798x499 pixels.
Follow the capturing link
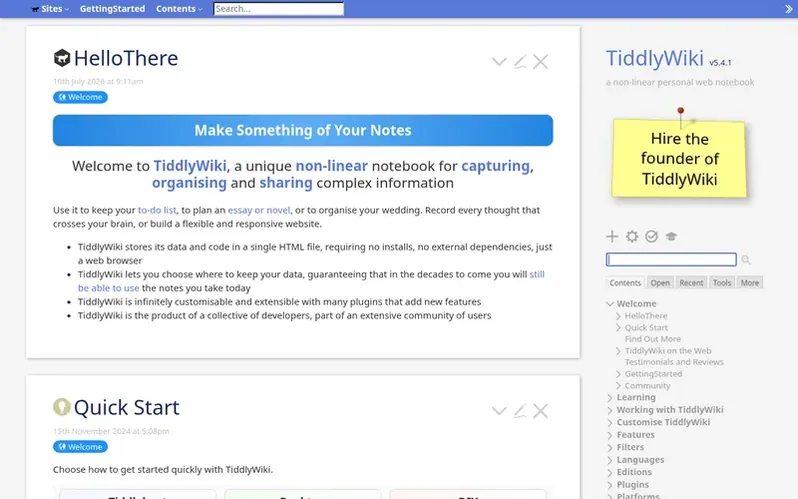point(495,166)
